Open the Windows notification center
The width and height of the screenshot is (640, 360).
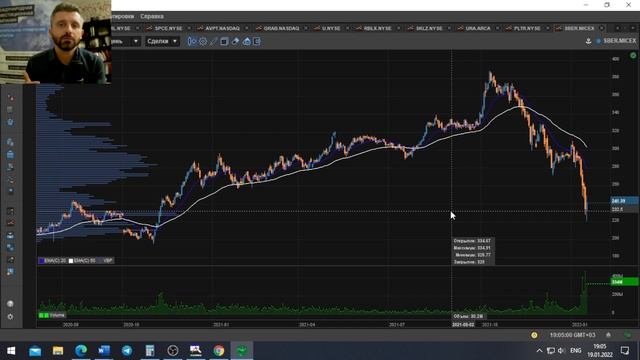[x=625, y=351]
